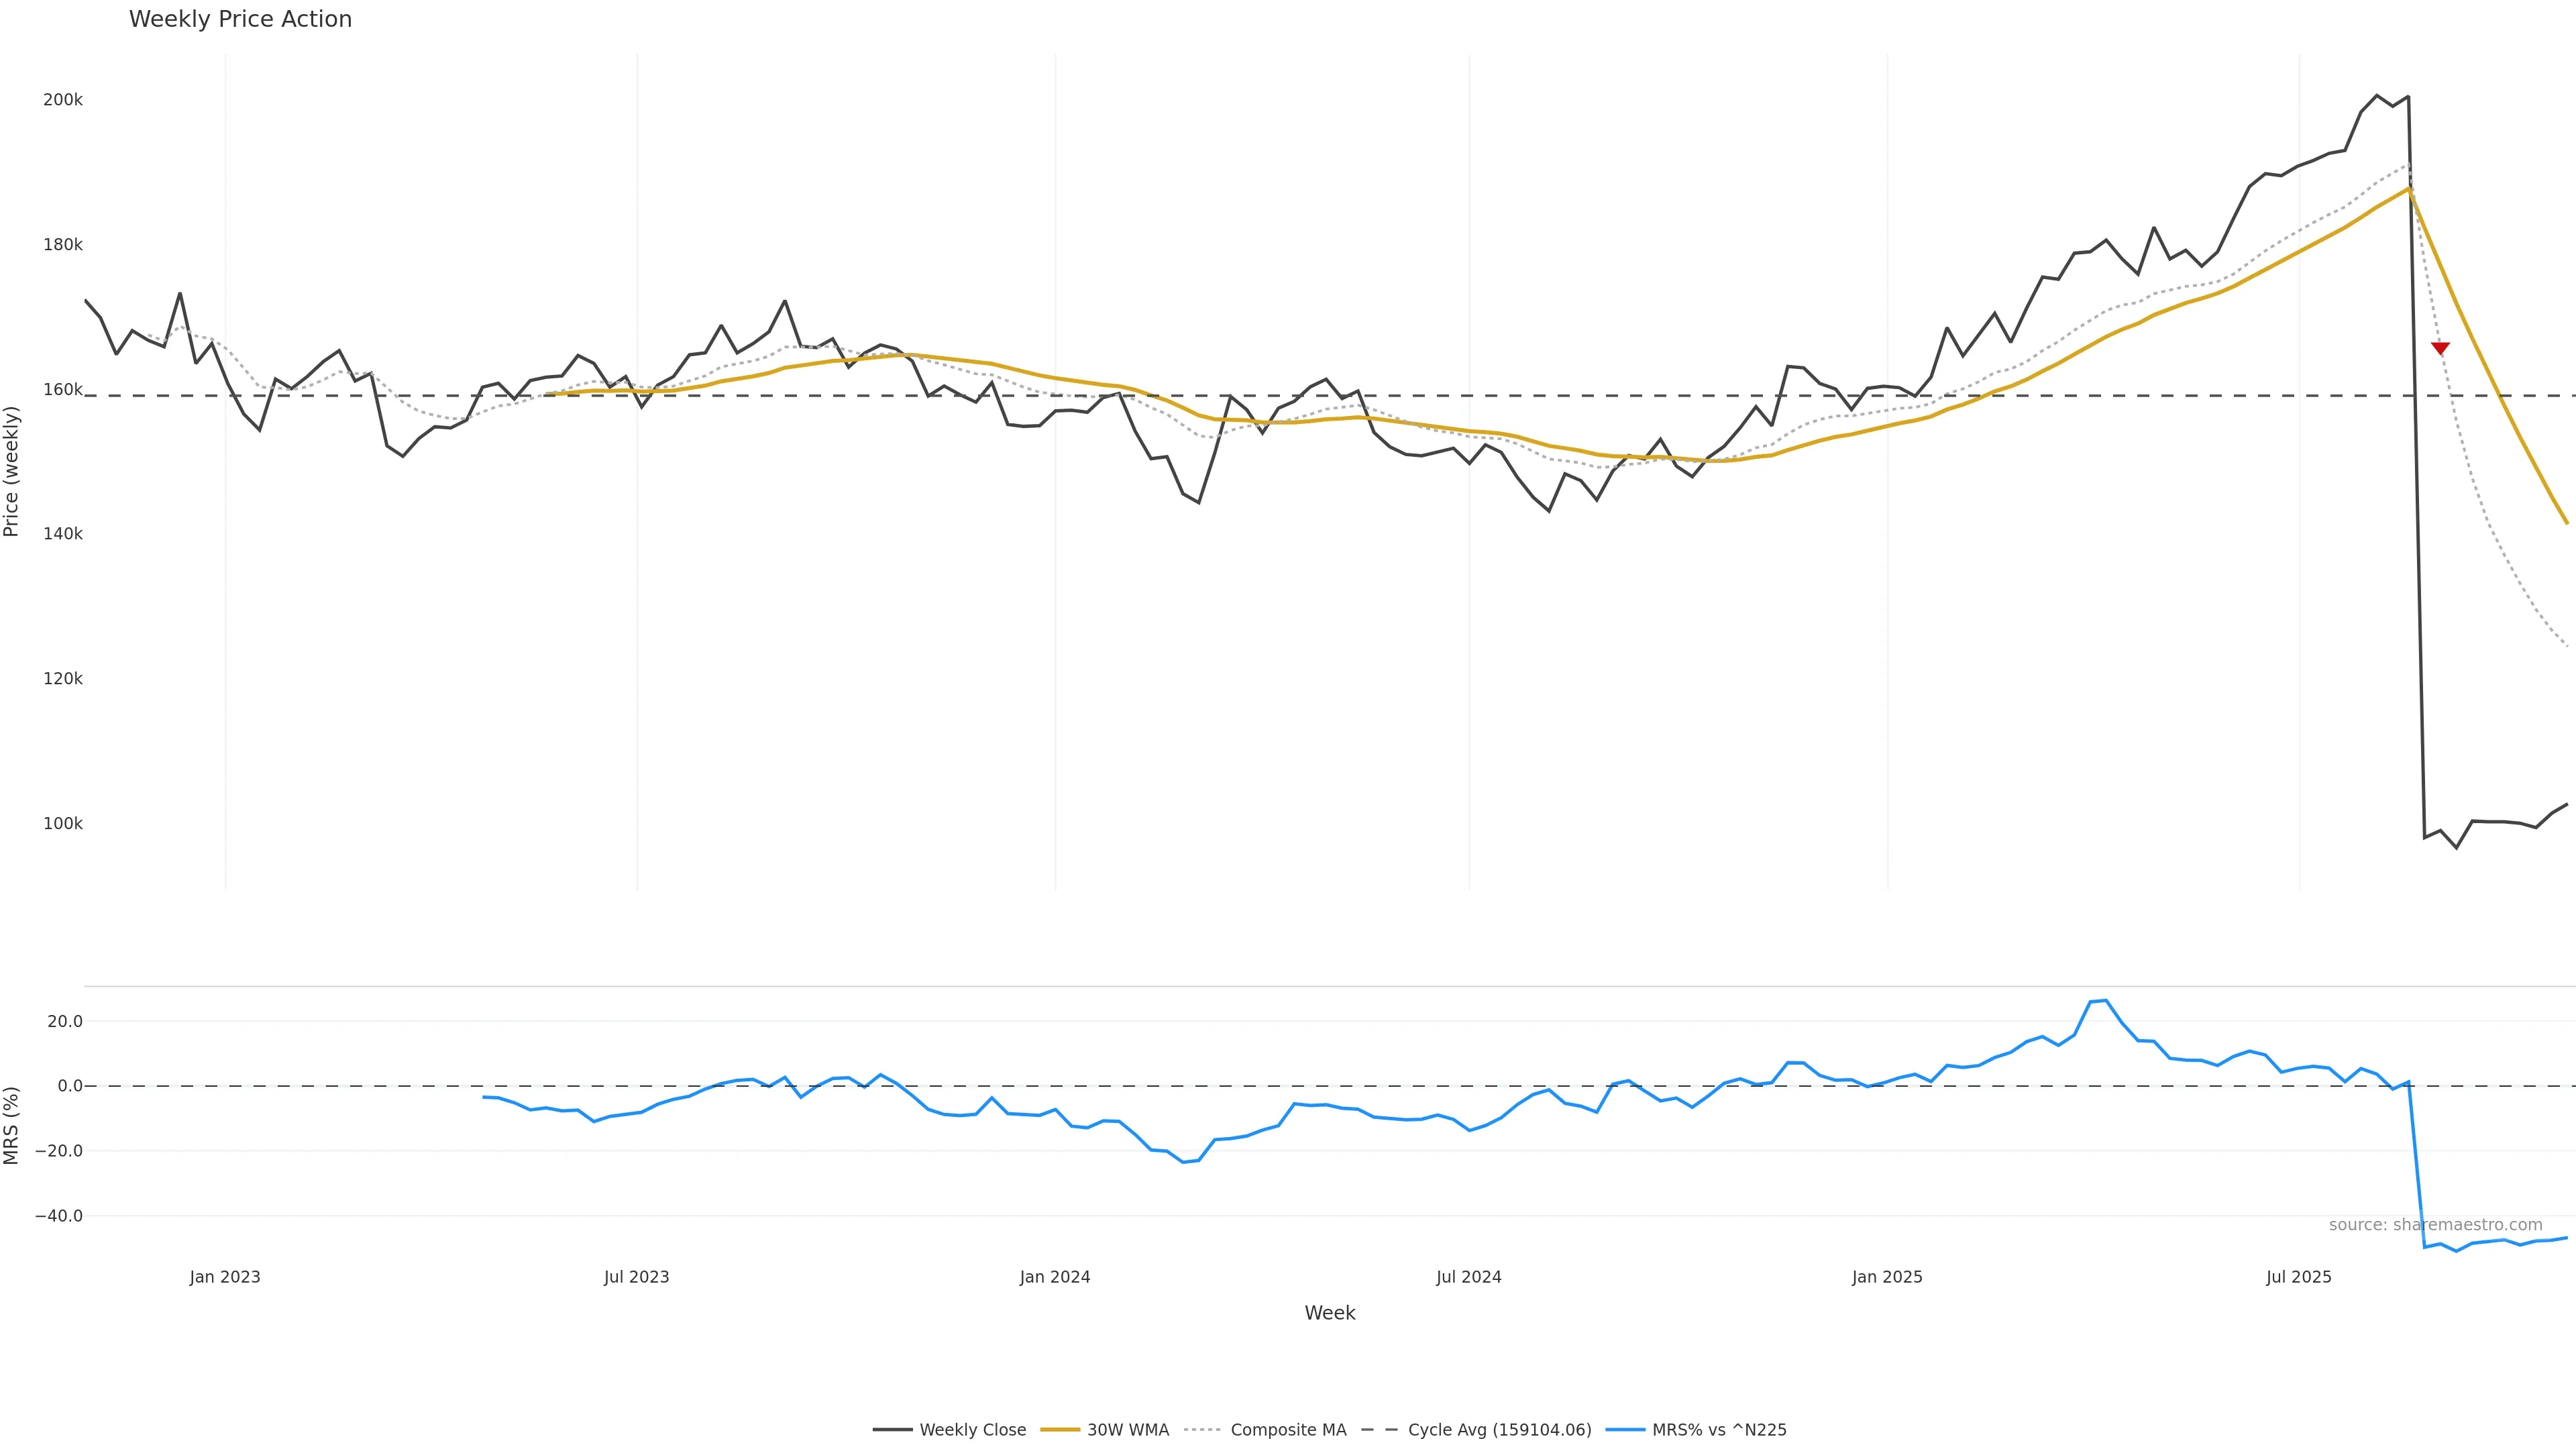
Task: Click the gold 30W WMA legend line swatch
Action: pyautogui.click(x=1060, y=1430)
